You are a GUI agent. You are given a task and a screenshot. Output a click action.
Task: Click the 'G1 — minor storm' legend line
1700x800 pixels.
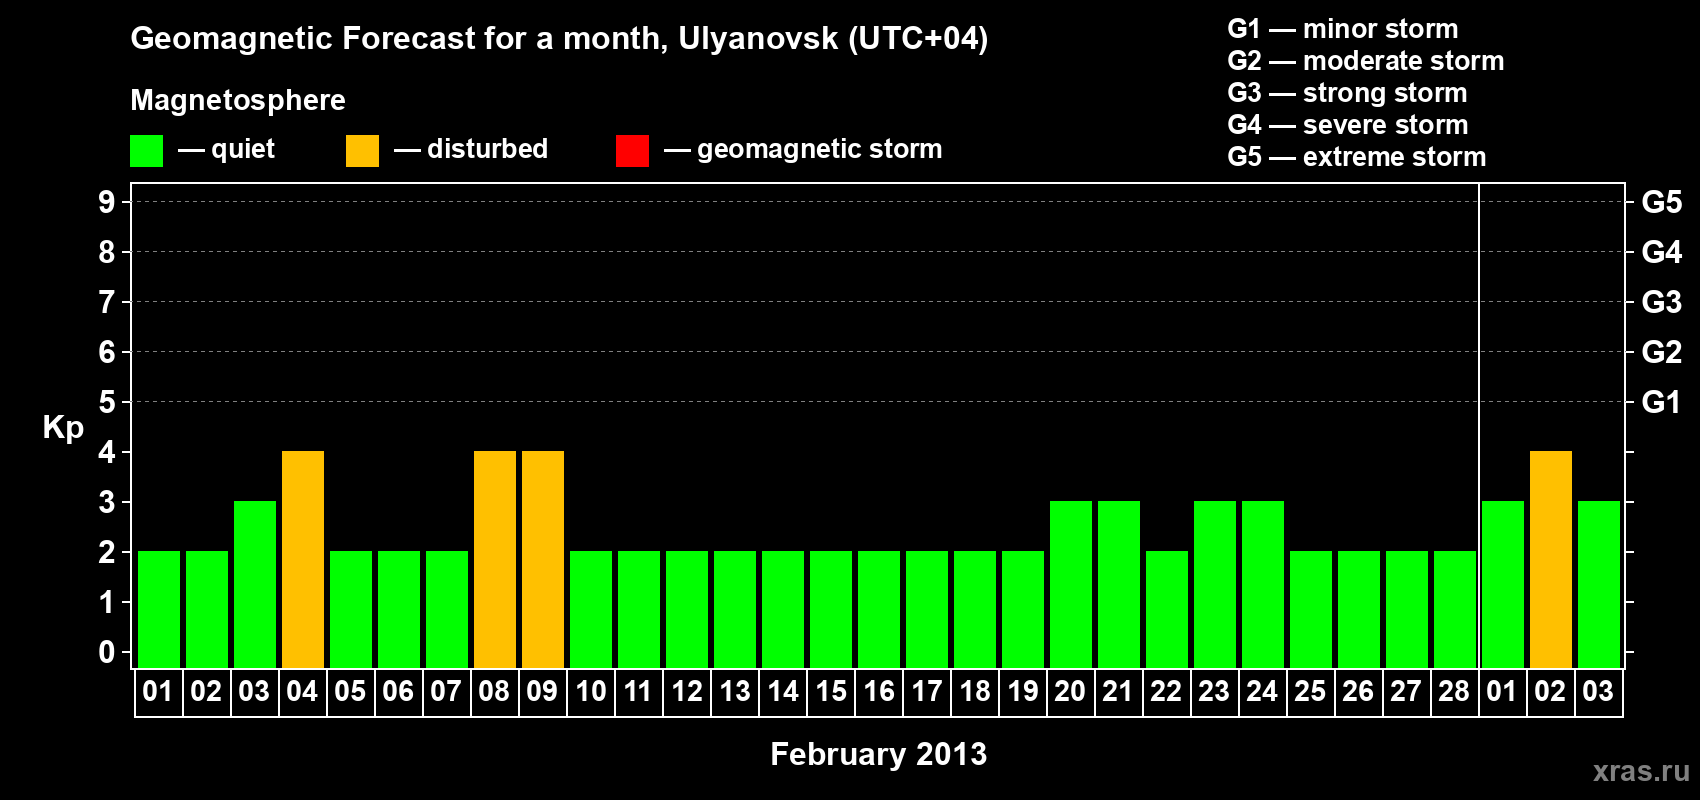click(1343, 29)
